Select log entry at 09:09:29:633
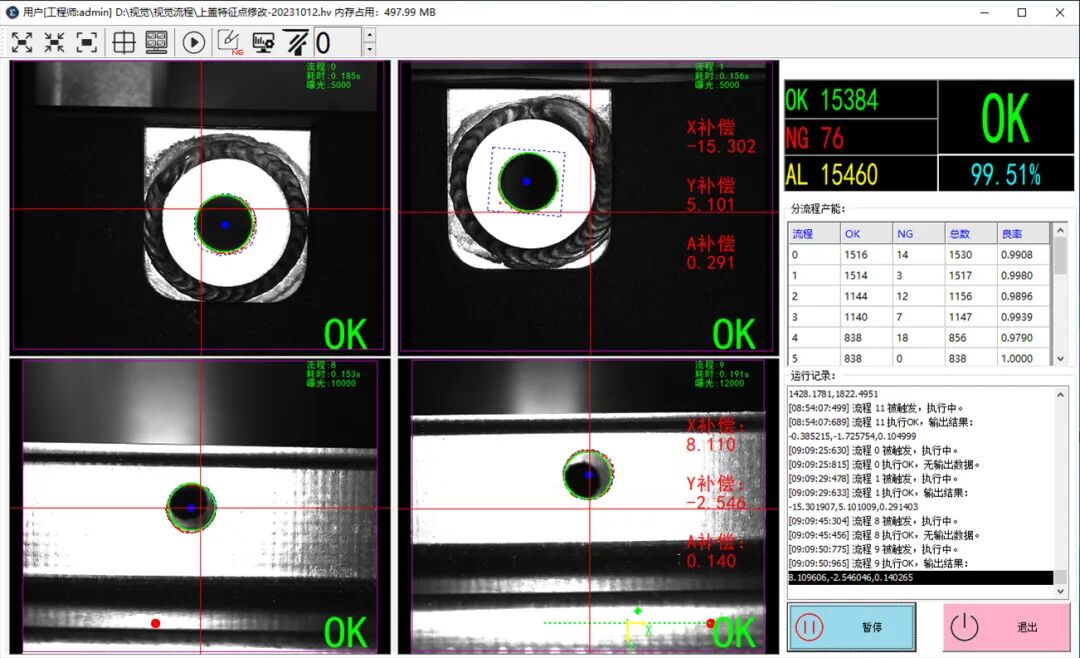The height and width of the screenshot is (658, 1080). pyautogui.click(x=878, y=493)
